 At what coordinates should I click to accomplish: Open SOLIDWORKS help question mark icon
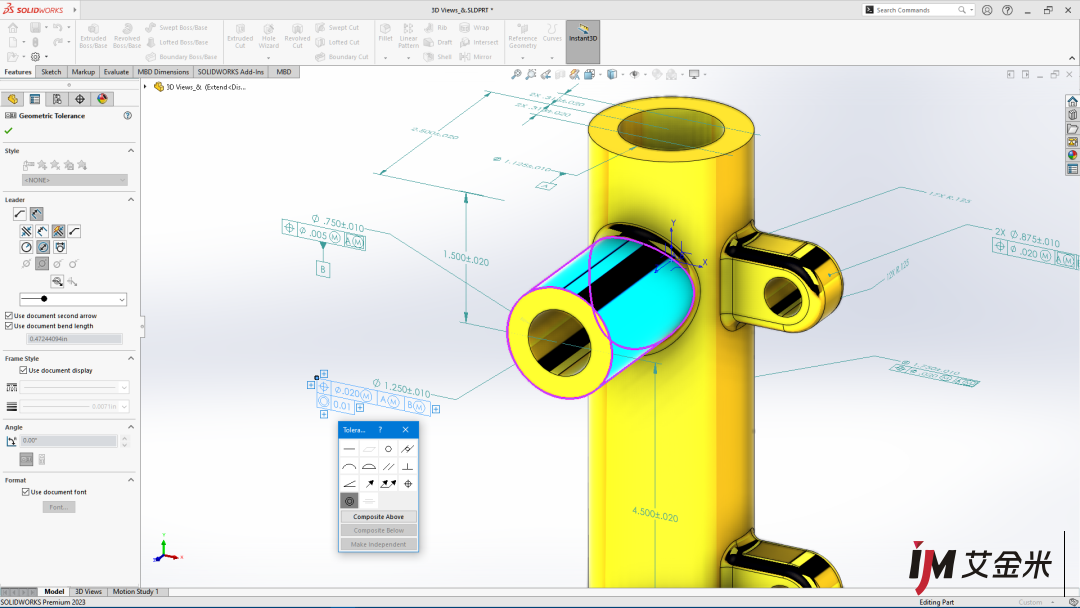pos(1008,10)
